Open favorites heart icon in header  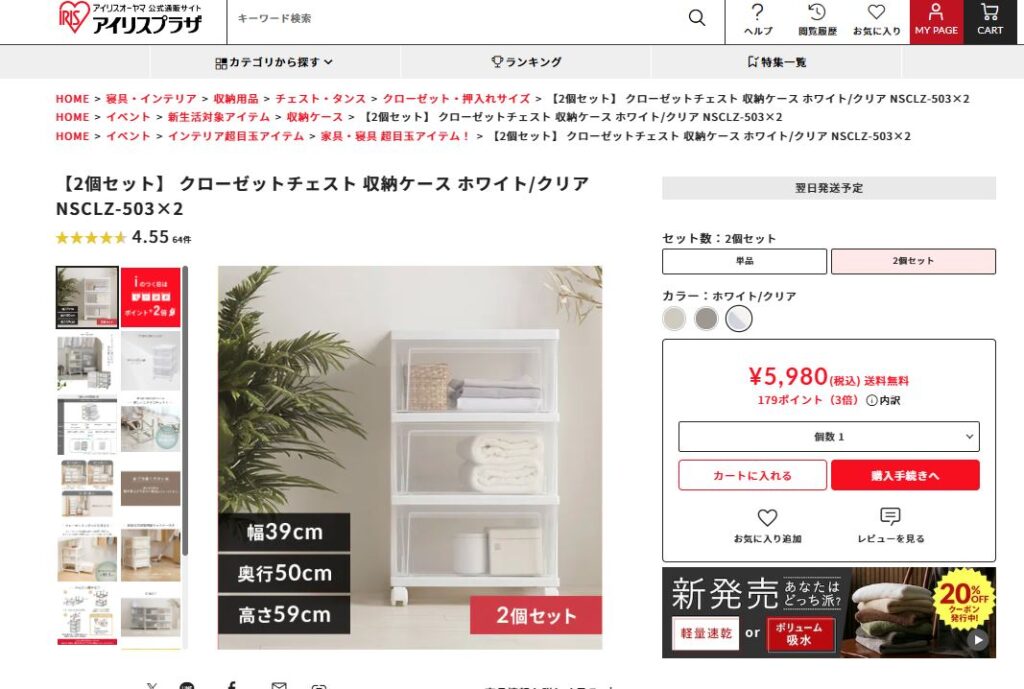click(x=876, y=12)
